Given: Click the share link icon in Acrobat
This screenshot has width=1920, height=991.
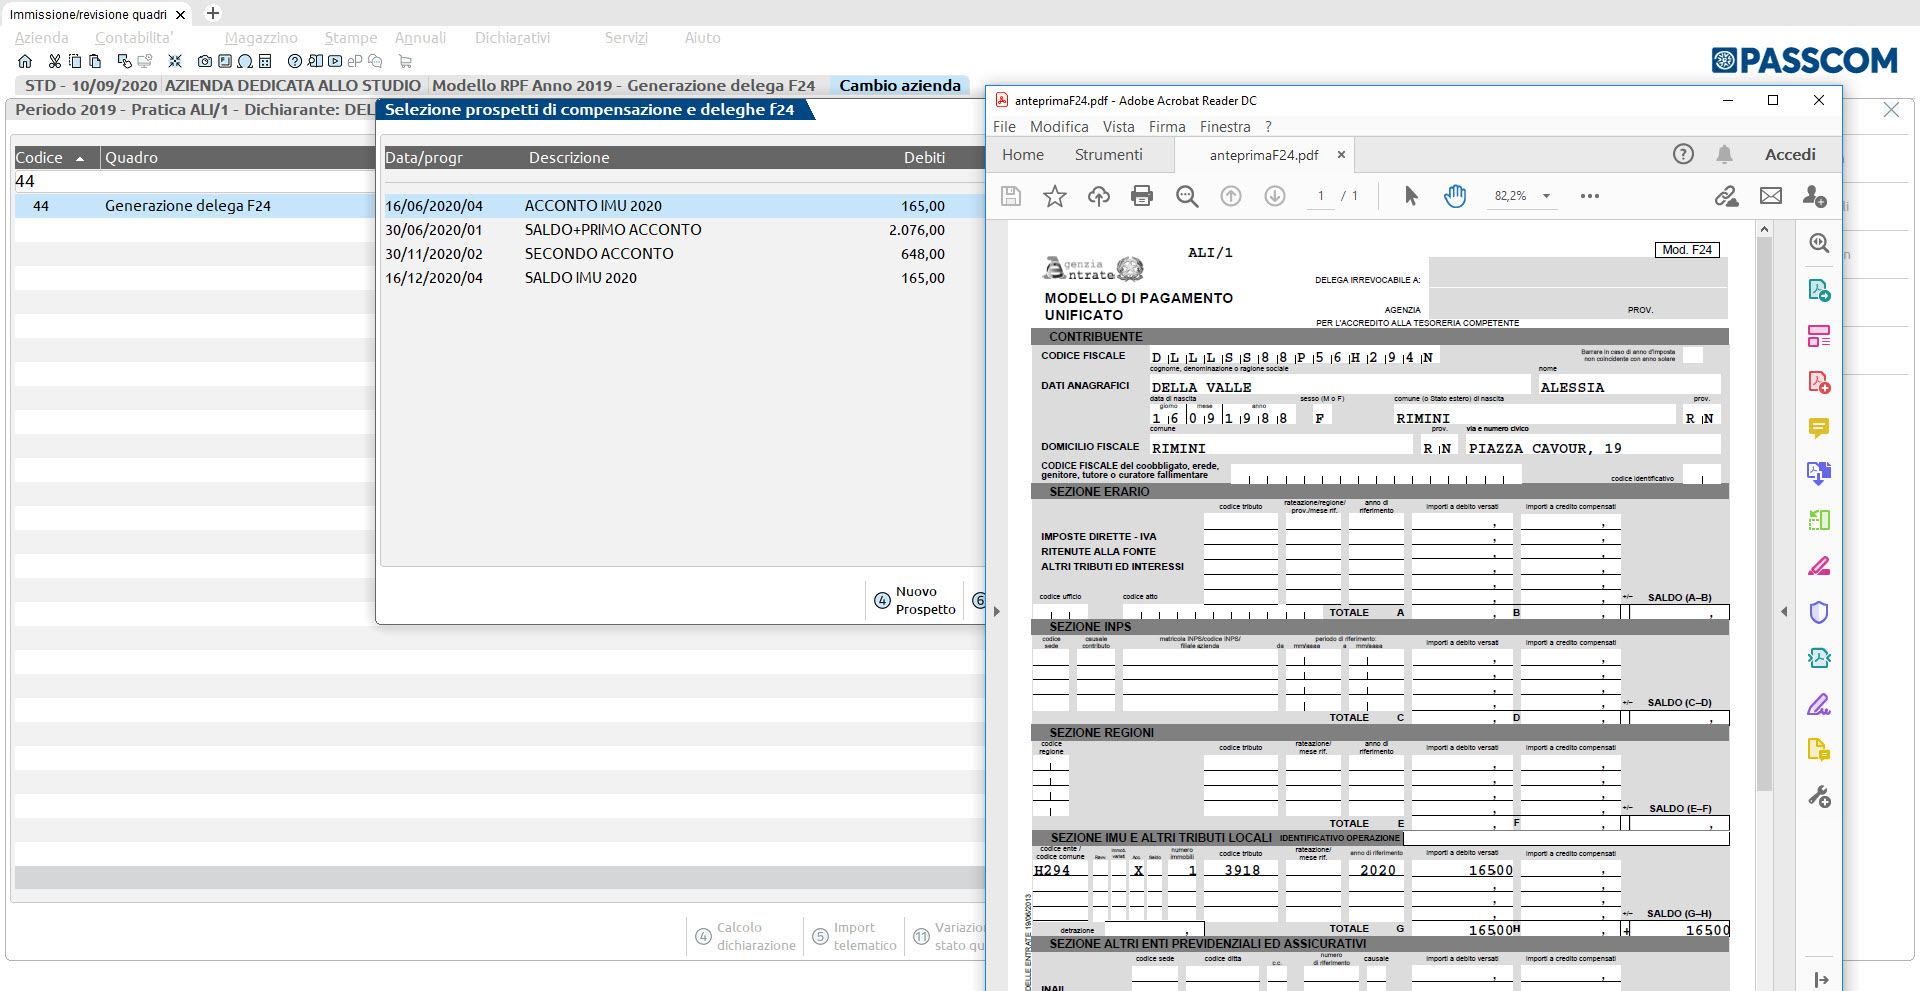Looking at the screenshot, I should click(1726, 196).
